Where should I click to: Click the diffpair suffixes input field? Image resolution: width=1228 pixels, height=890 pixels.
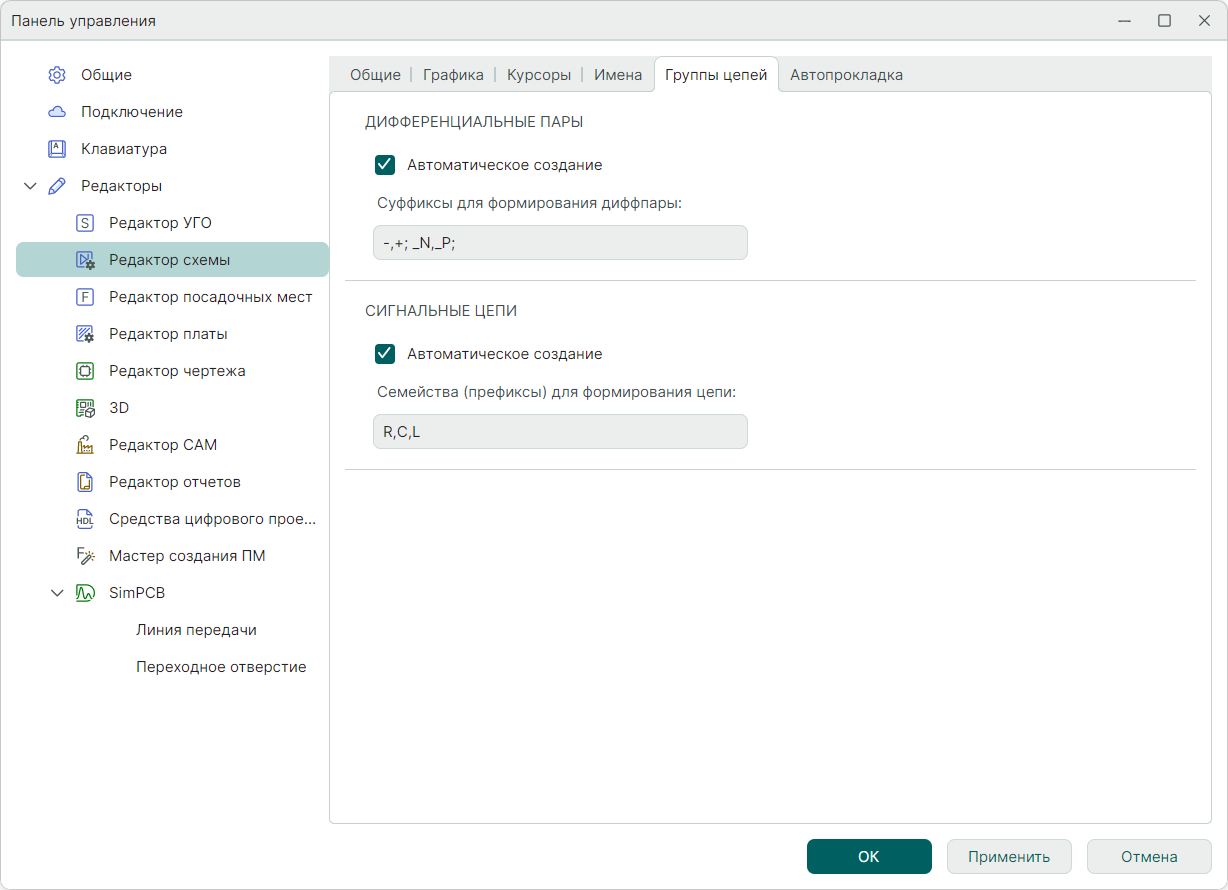pos(560,243)
